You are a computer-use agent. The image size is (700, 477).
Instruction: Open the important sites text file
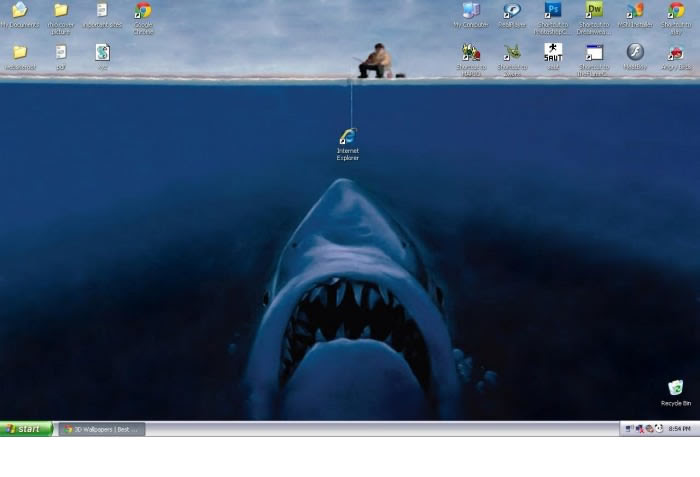click(x=102, y=10)
